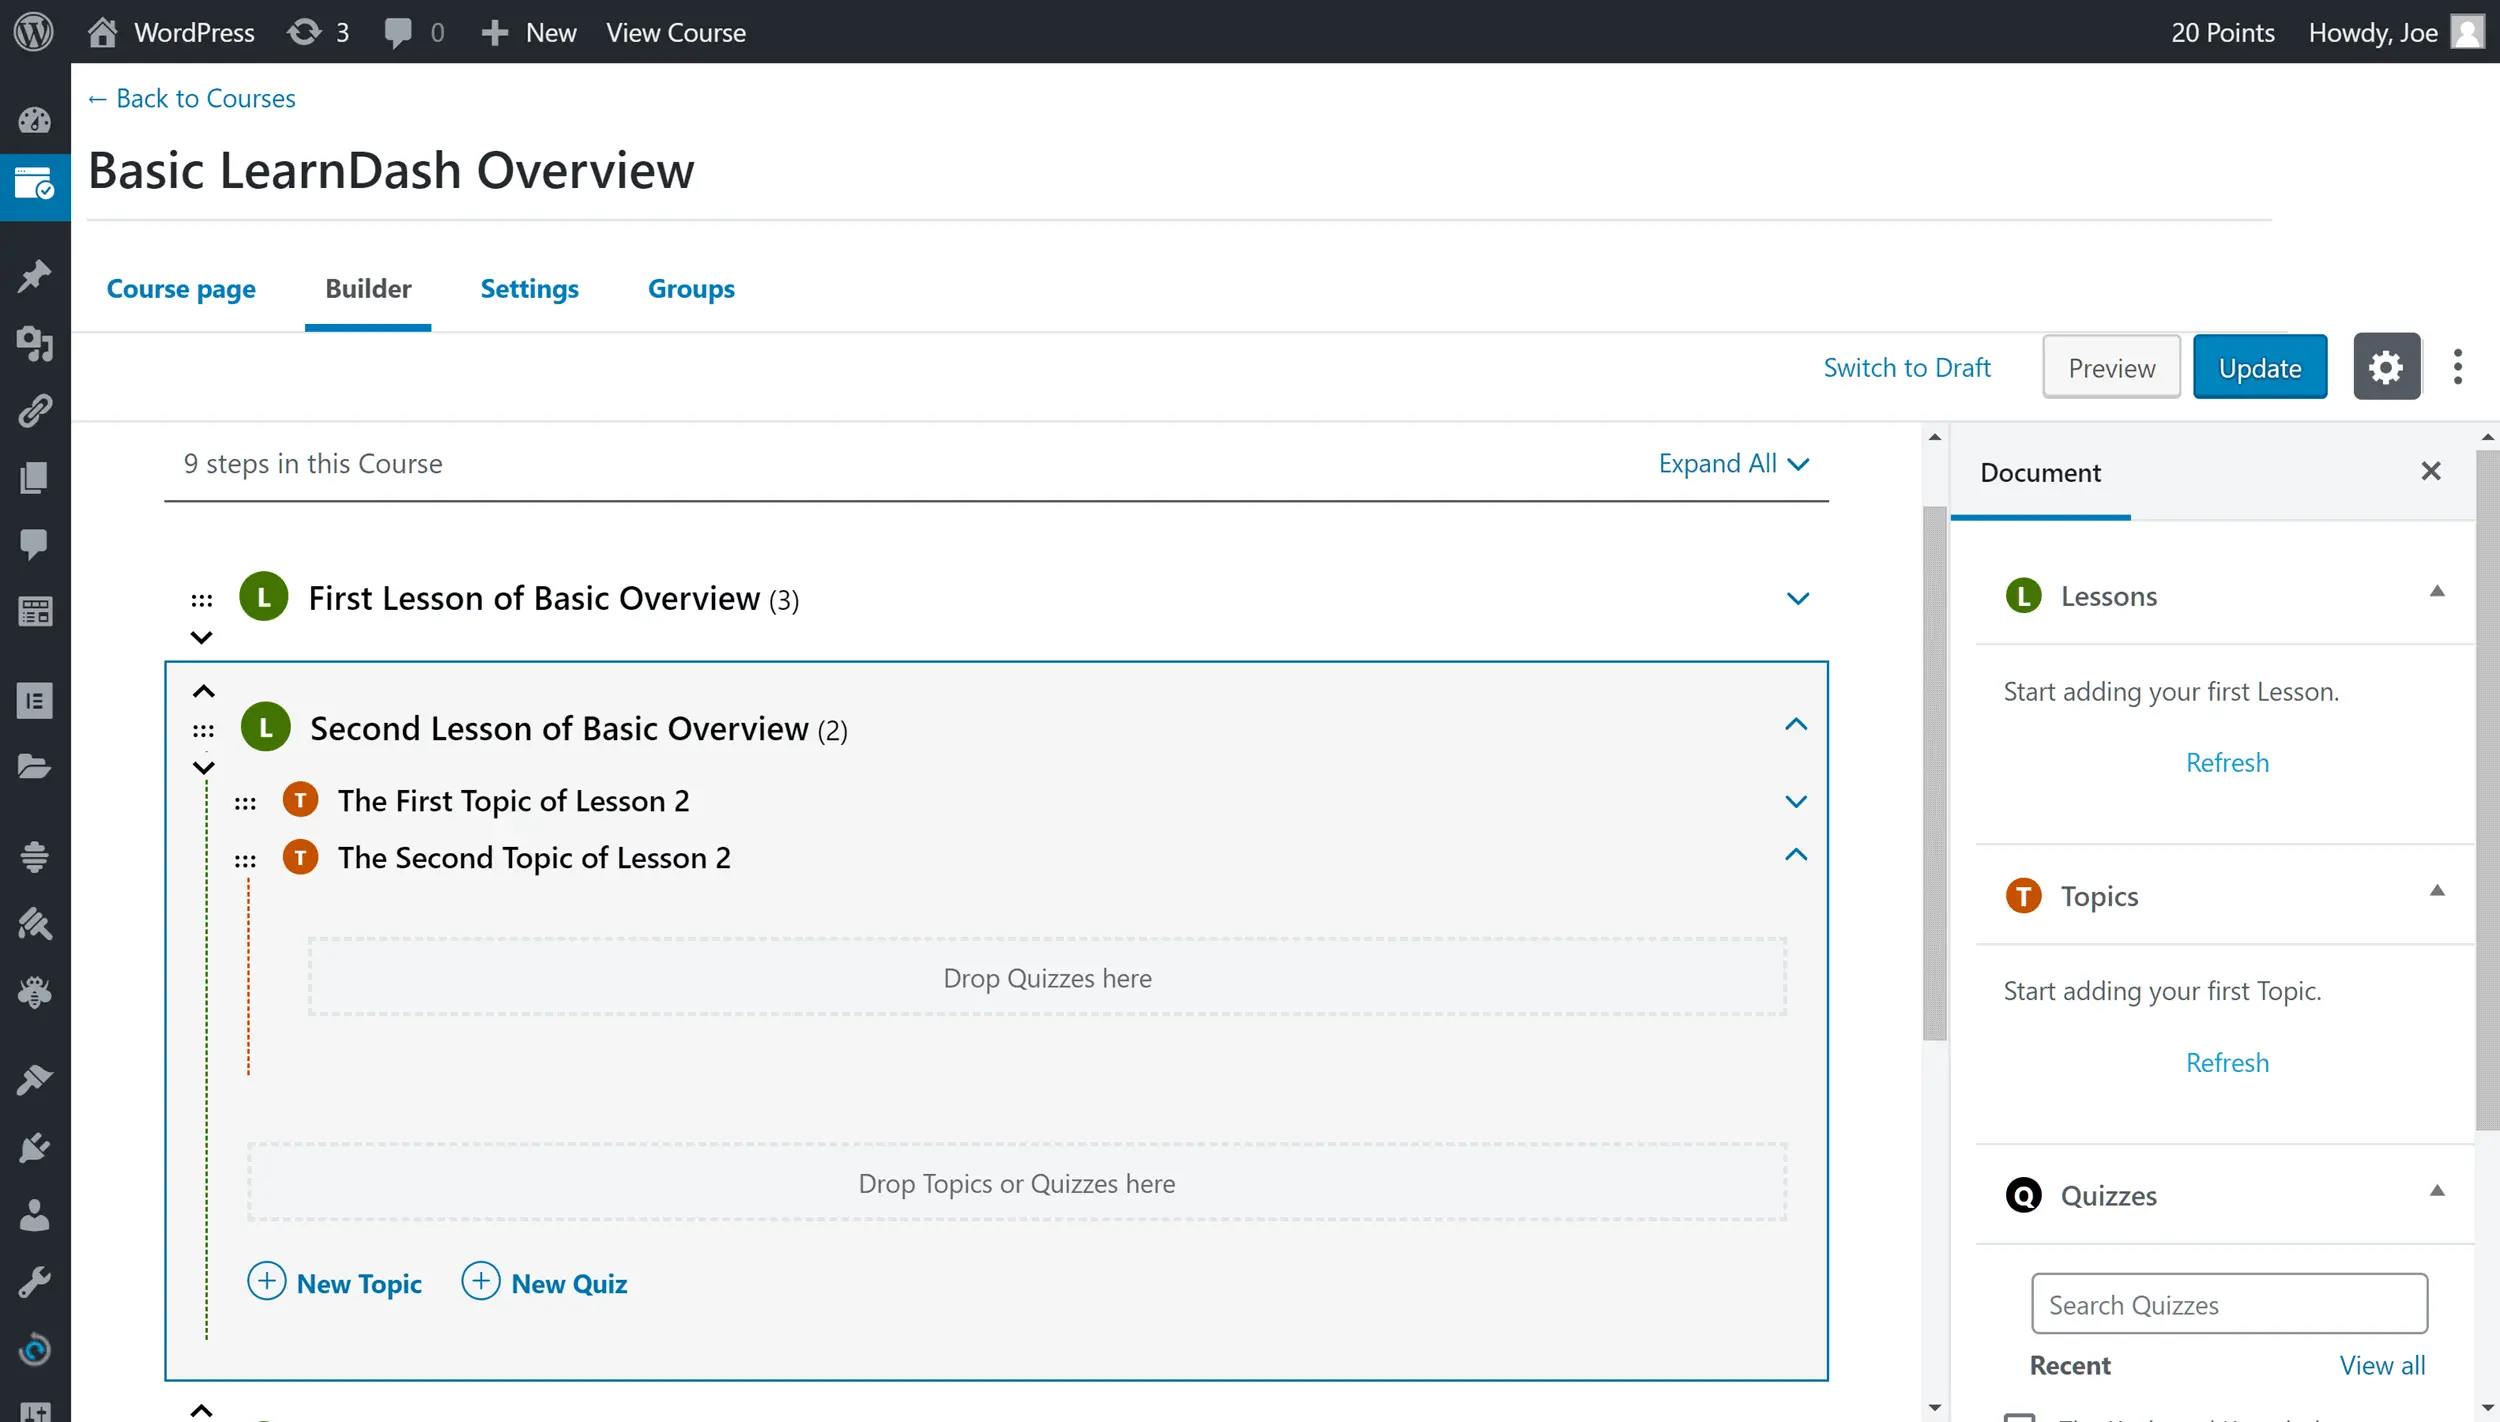Open the three-dot more options menu
Screen dimensions: 2500x1422
click(x=2458, y=367)
